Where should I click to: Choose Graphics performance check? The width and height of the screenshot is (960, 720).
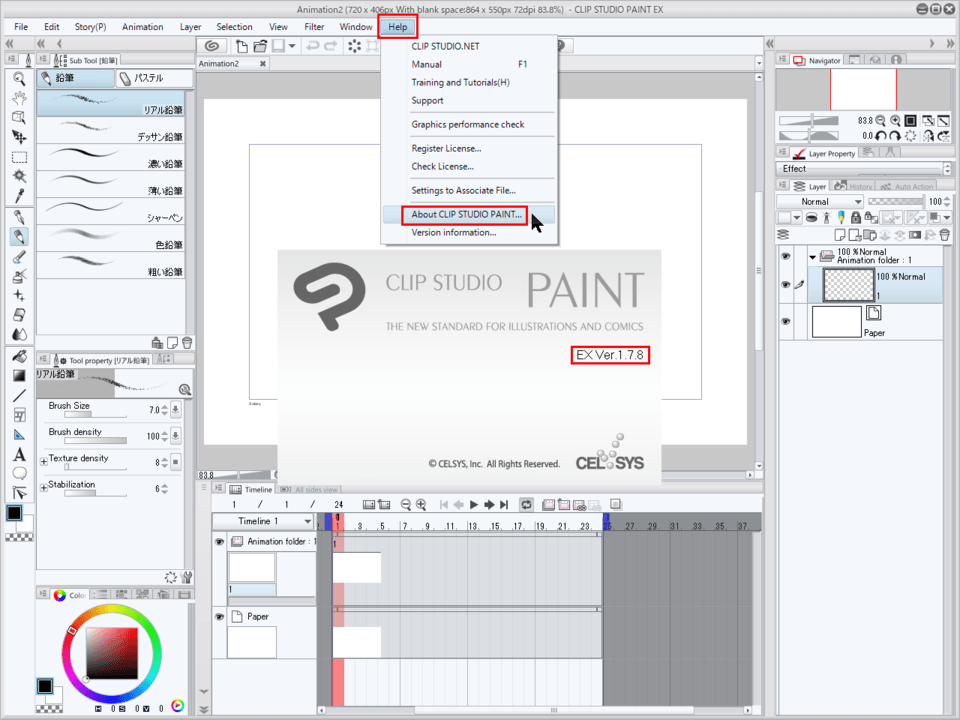[x=468, y=124]
